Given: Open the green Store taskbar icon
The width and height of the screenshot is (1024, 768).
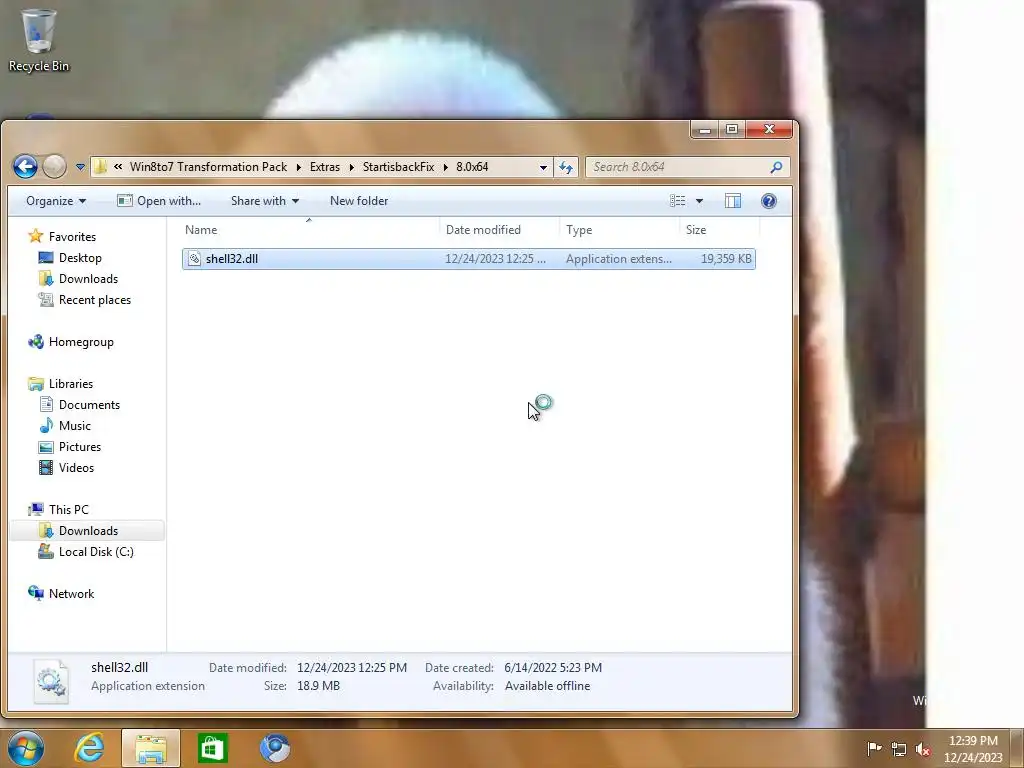Looking at the screenshot, I should (x=213, y=748).
